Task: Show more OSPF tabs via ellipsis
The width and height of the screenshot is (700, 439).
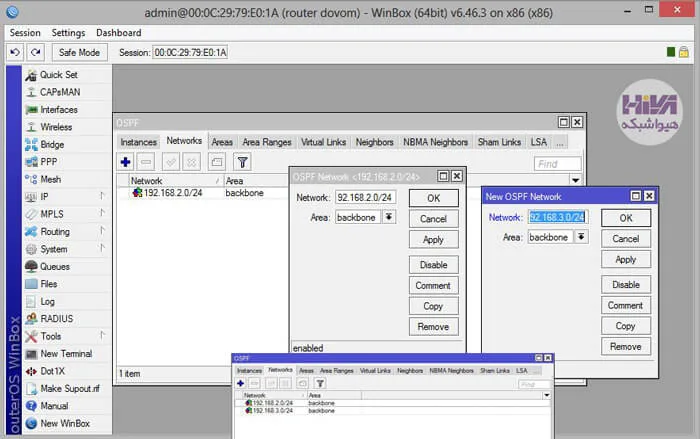Action: (559, 142)
